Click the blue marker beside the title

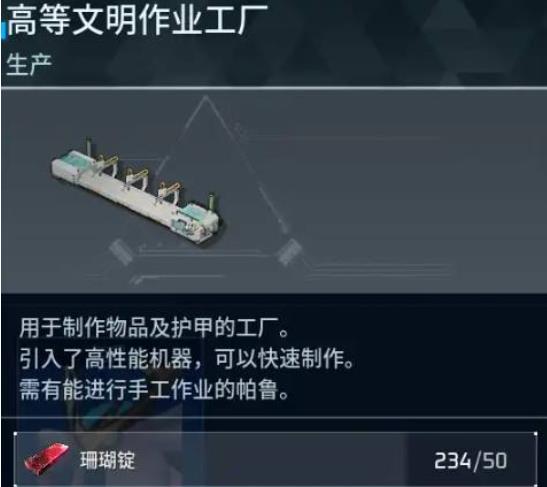point(3,29)
